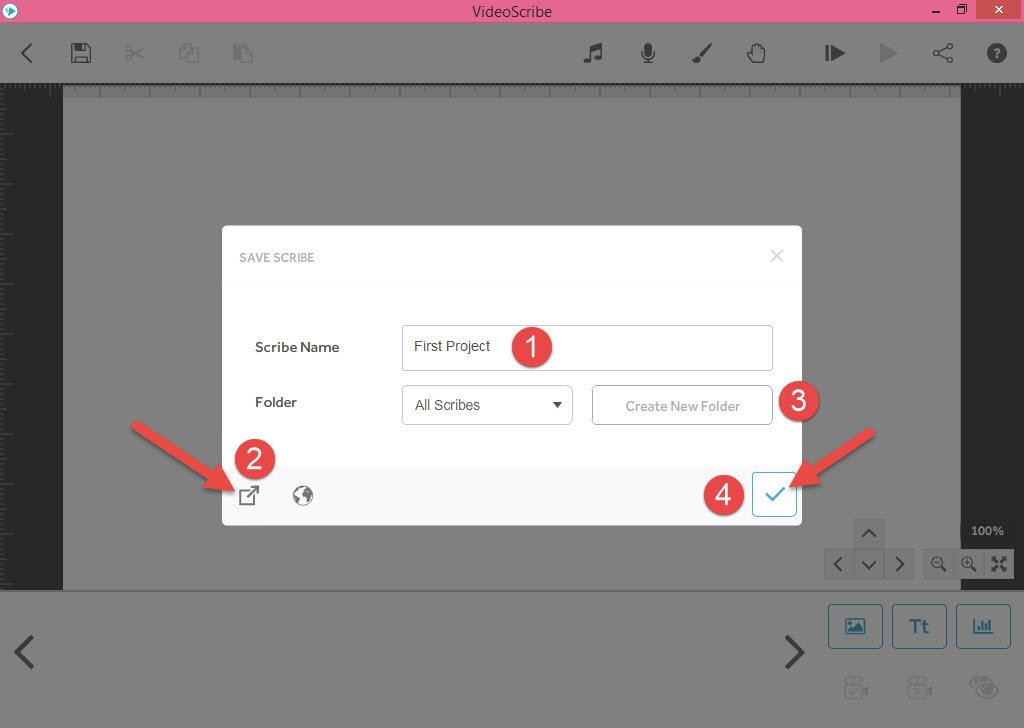Viewport: 1024px width, 728px height.
Task: Select the hand drawing-style icon
Action: coord(756,53)
